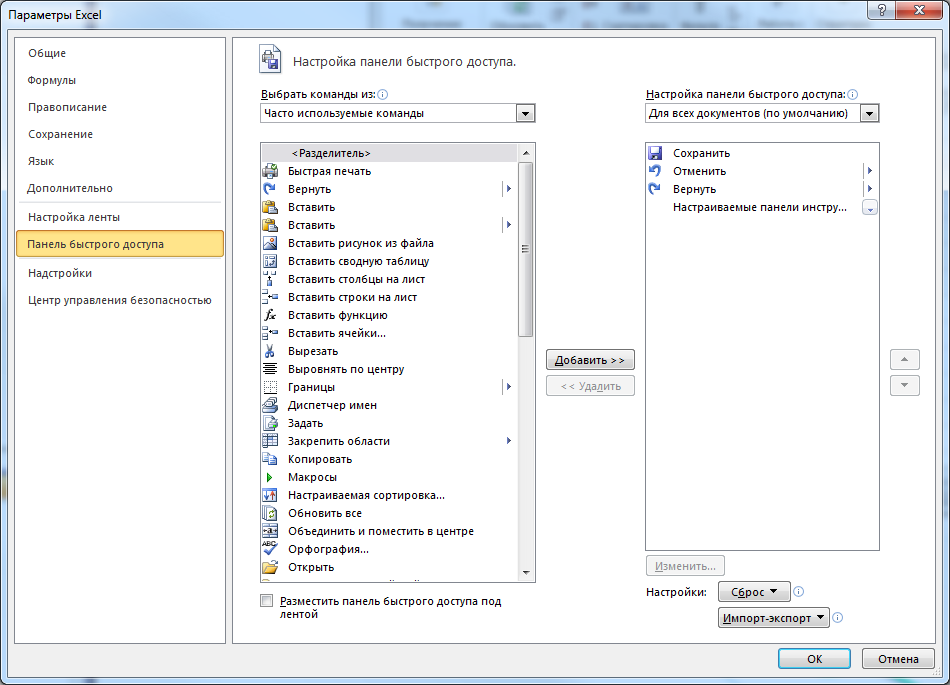Select the Задать print area icon
The height and width of the screenshot is (685, 950).
point(270,423)
